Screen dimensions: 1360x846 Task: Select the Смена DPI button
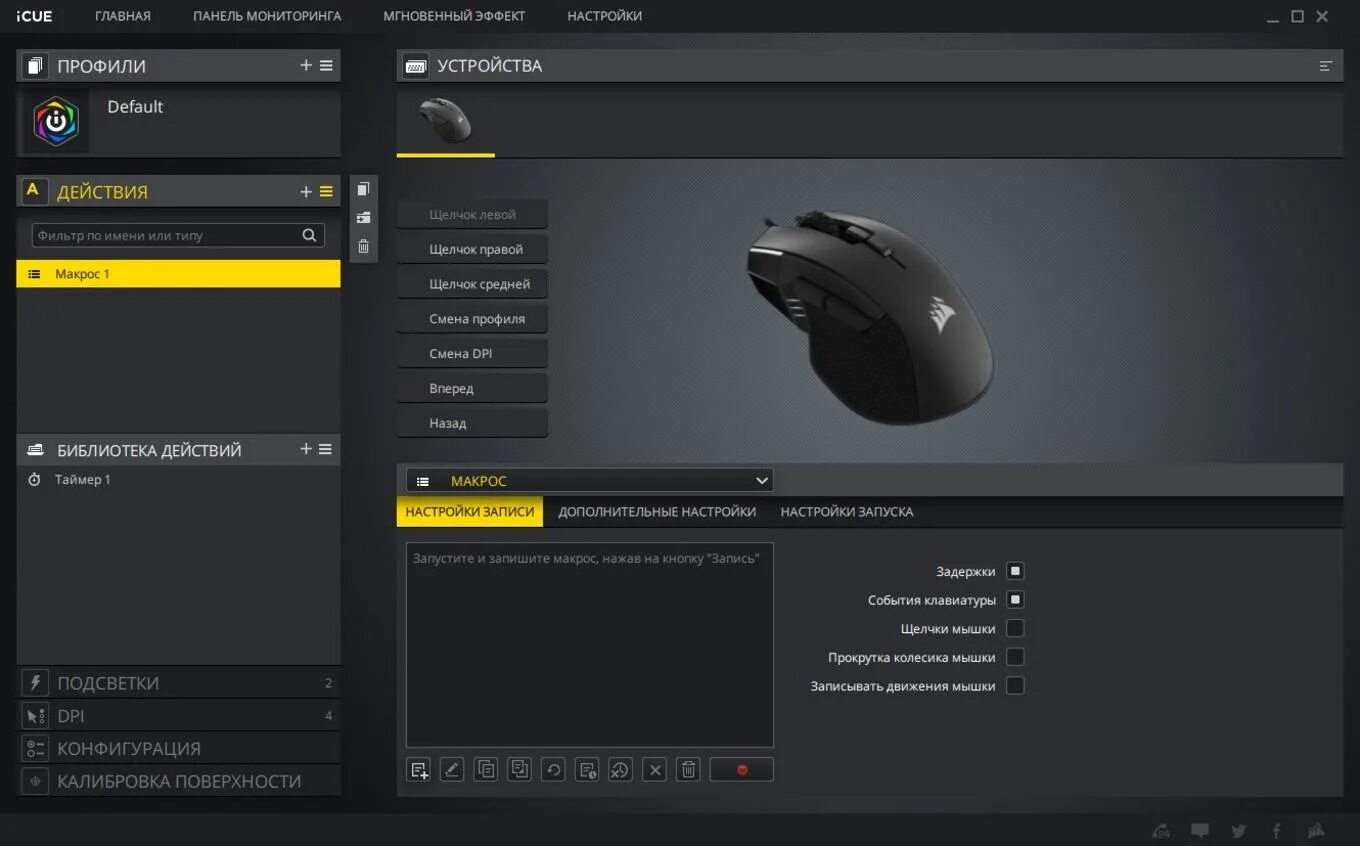pyautogui.click(x=472, y=353)
